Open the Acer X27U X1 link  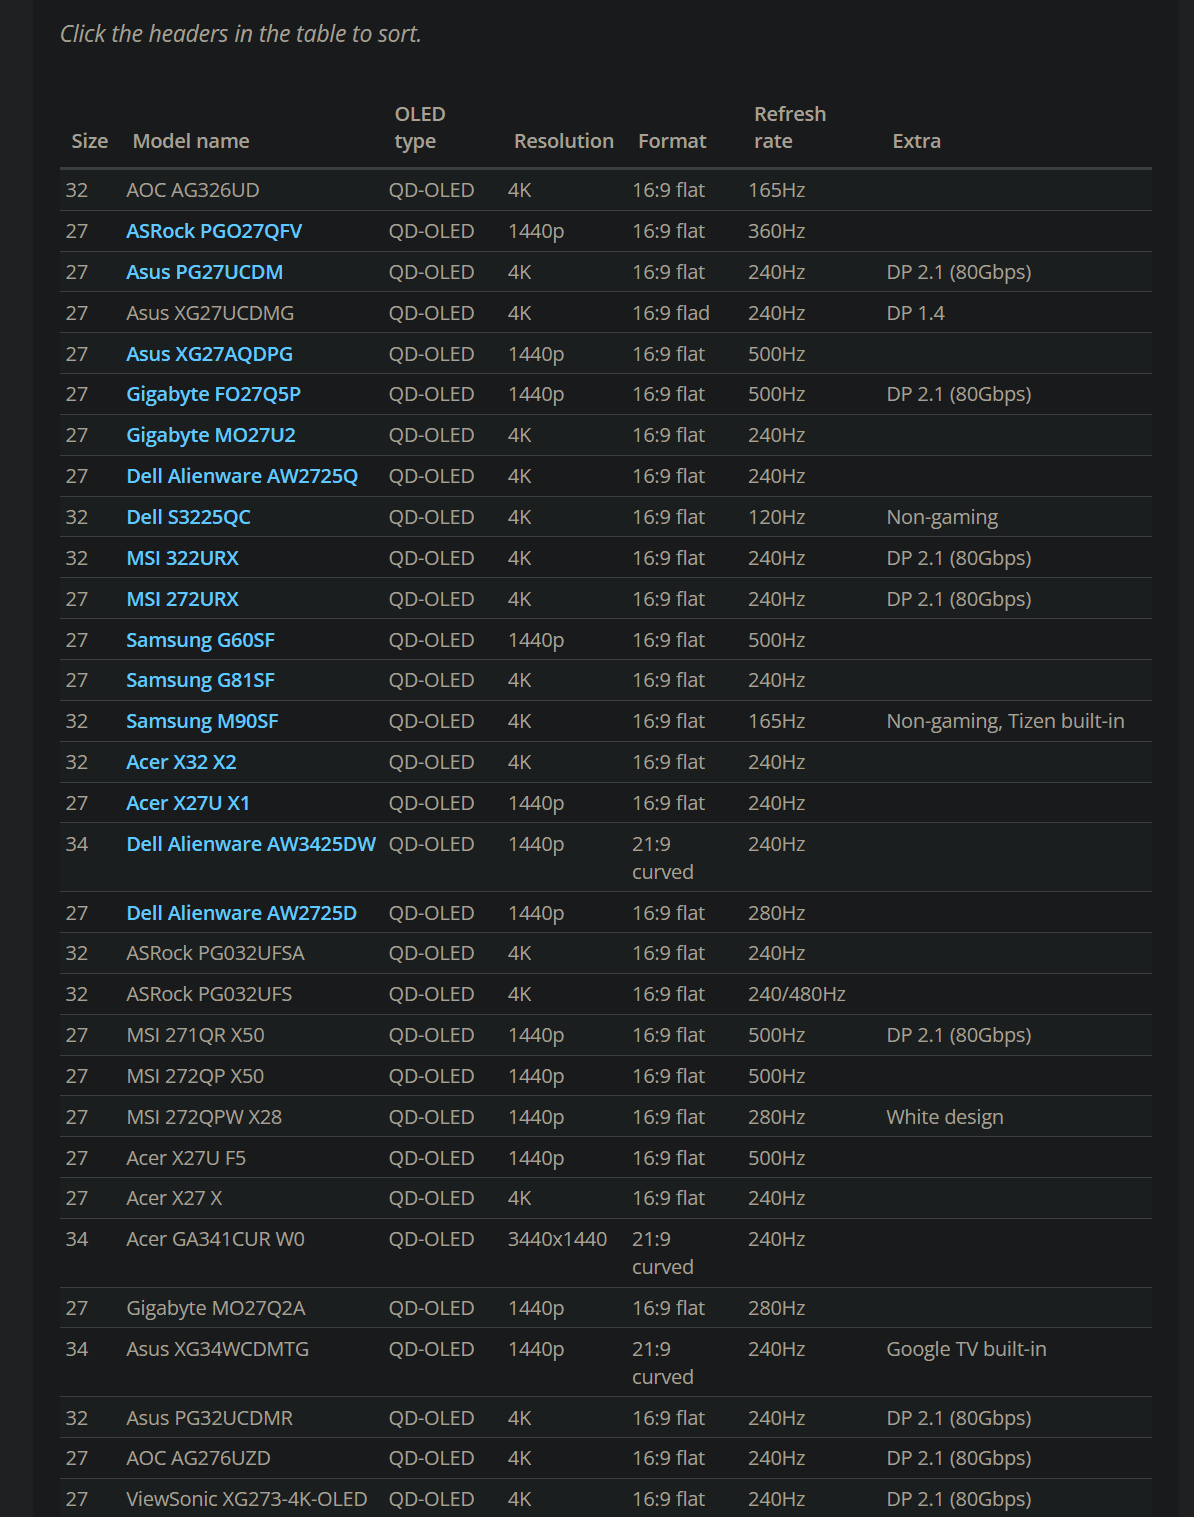pyautogui.click(x=188, y=803)
